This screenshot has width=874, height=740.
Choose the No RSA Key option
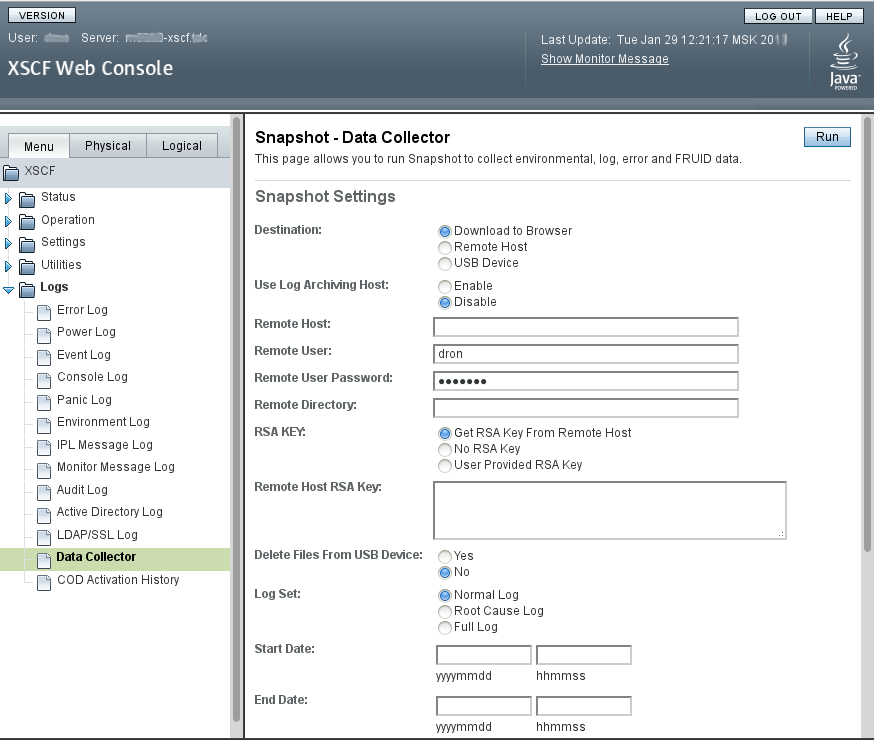(x=445, y=450)
